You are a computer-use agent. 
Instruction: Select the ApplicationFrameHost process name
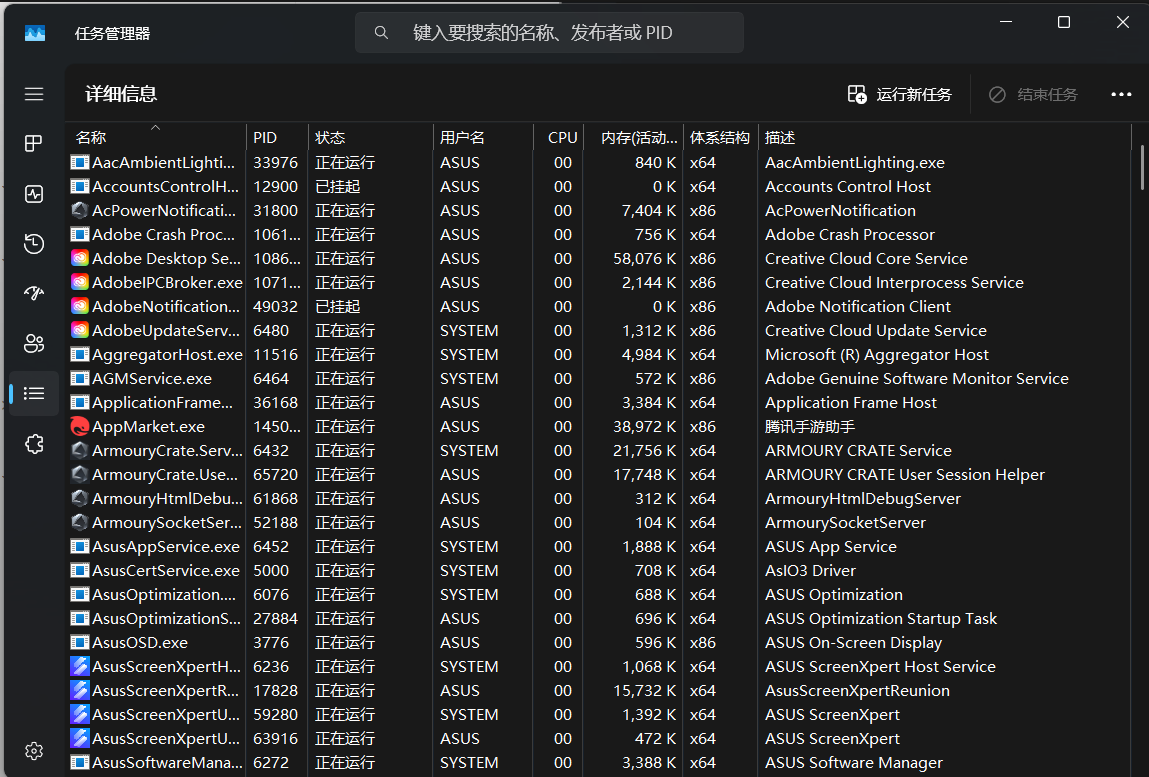(x=162, y=402)
